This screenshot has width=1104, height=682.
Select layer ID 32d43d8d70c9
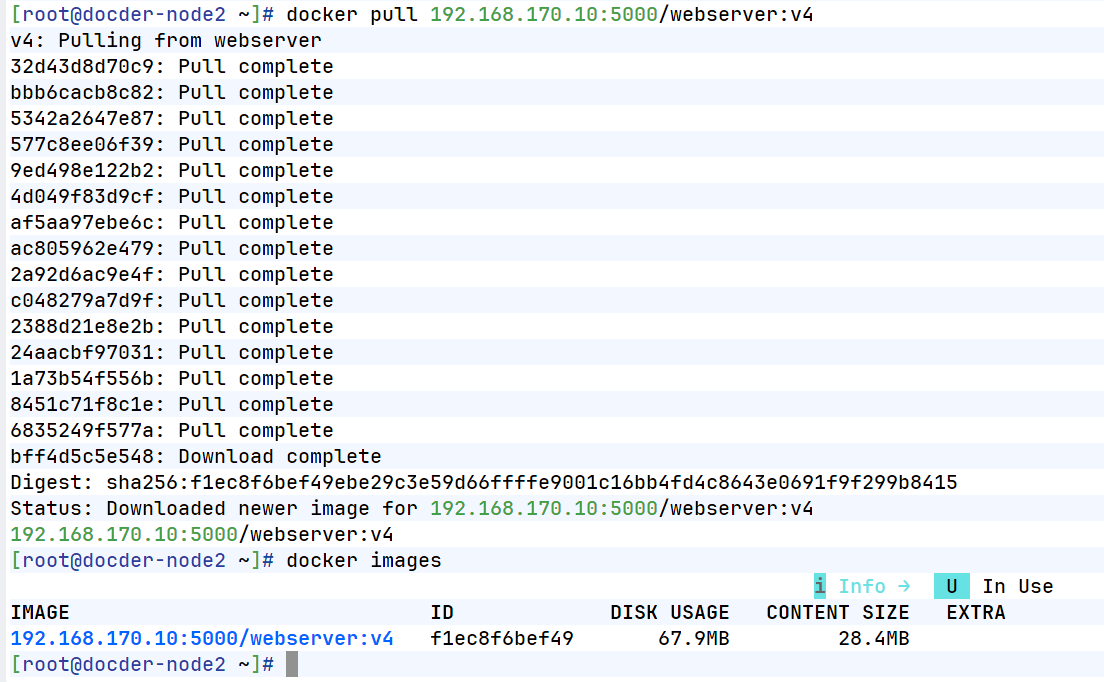click(x=82, y=66)
